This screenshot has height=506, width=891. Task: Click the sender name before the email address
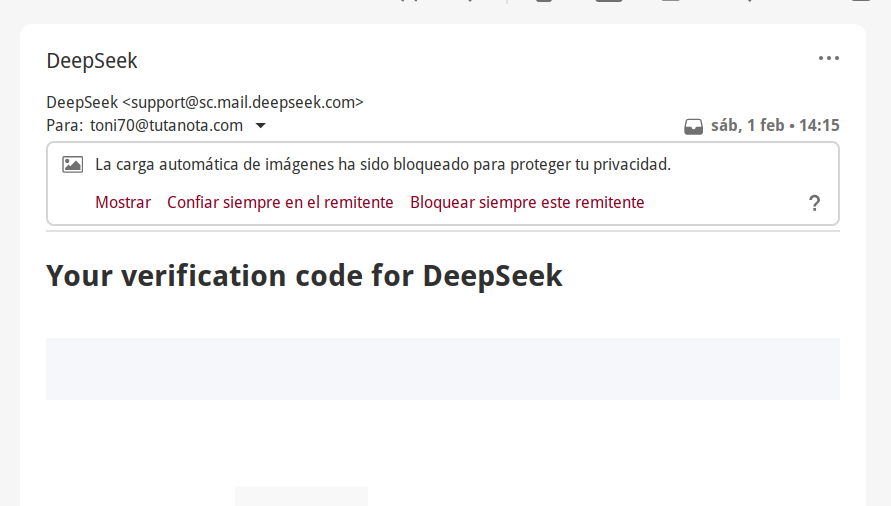[82, 102]
